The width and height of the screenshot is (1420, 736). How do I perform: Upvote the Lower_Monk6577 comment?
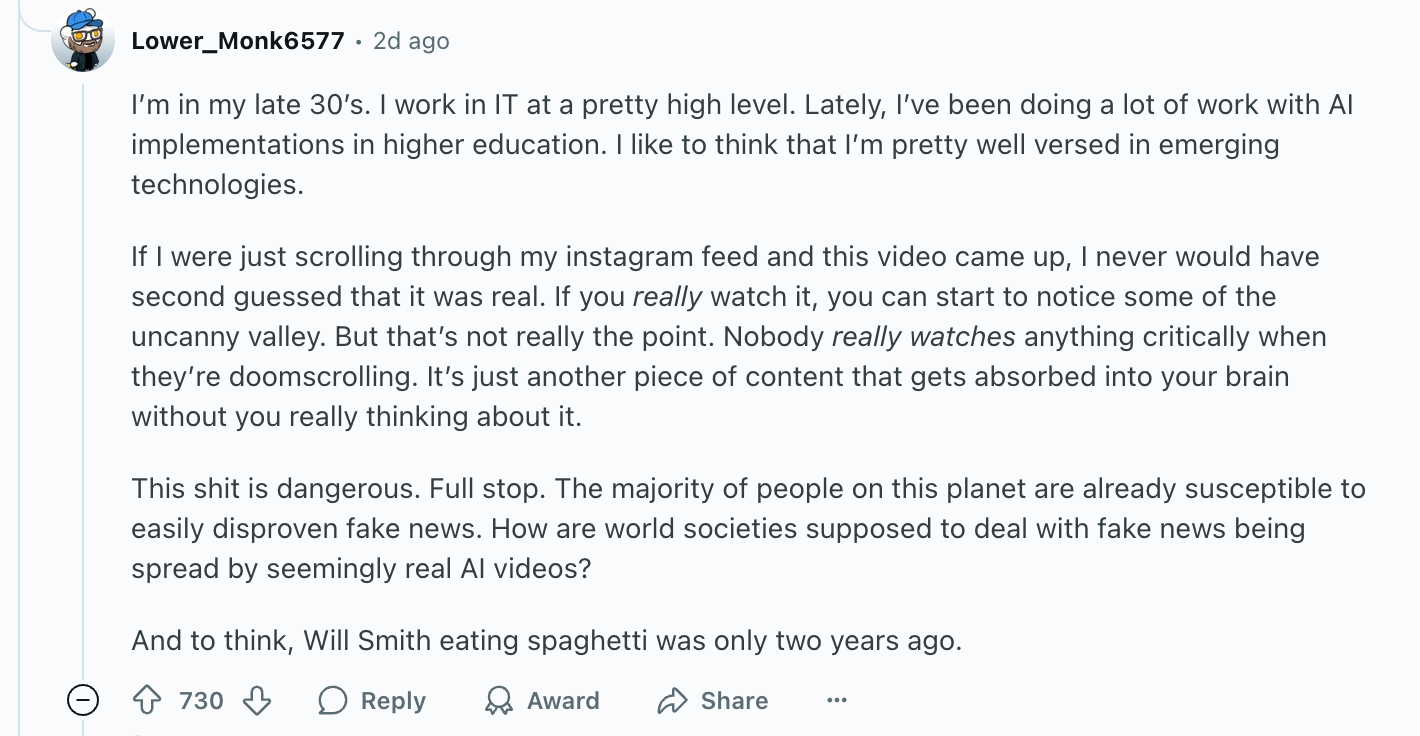[x=147, y=701]
